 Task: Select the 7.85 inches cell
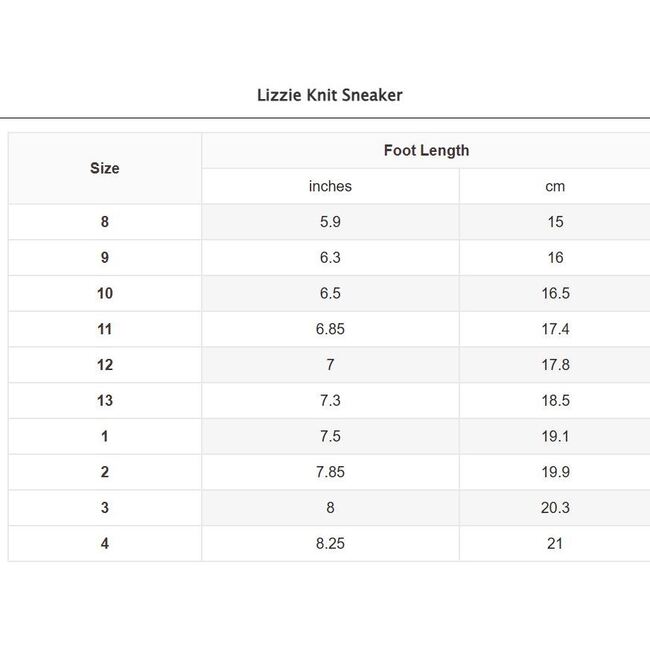click(330, 472)
